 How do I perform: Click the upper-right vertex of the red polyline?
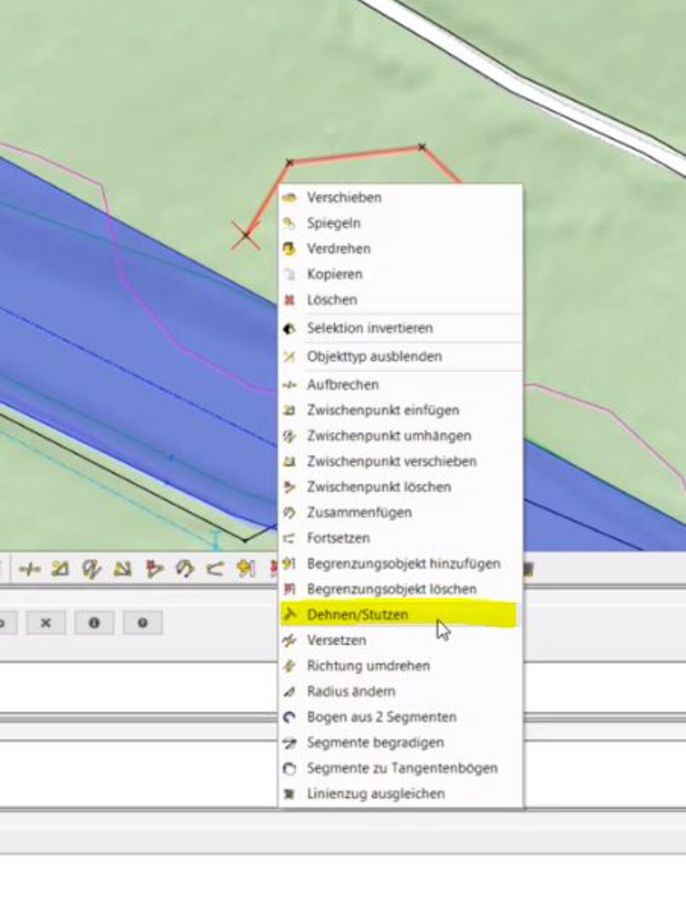[x=422, y=148]
